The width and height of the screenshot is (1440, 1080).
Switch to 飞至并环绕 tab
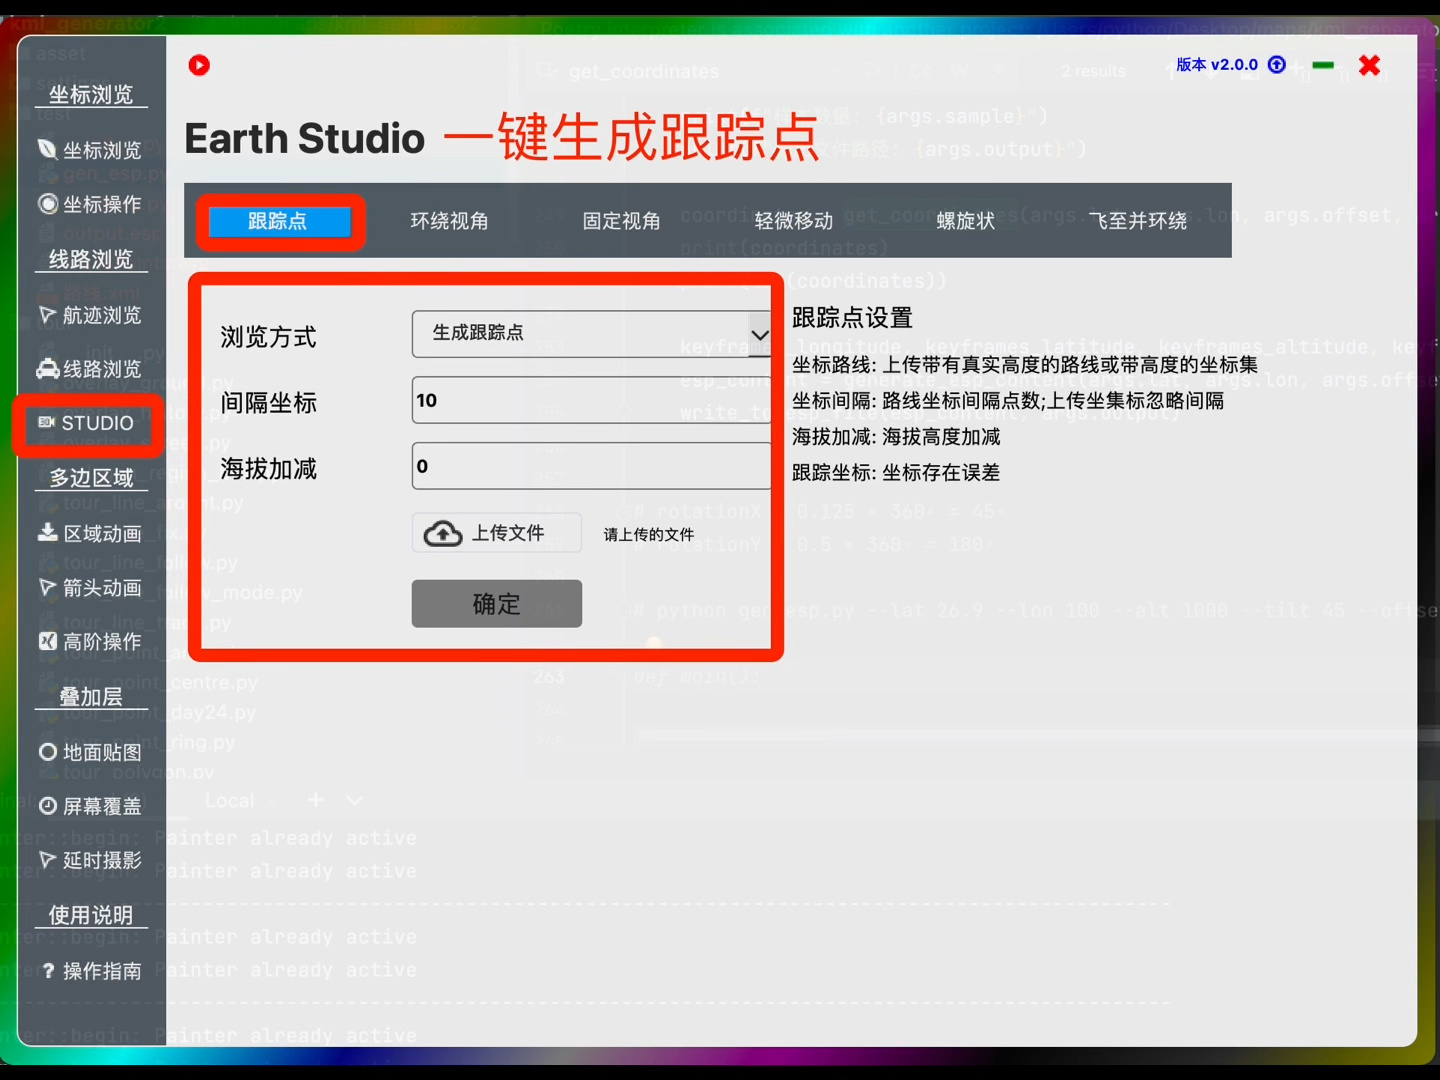click(x=1138, y=221)
